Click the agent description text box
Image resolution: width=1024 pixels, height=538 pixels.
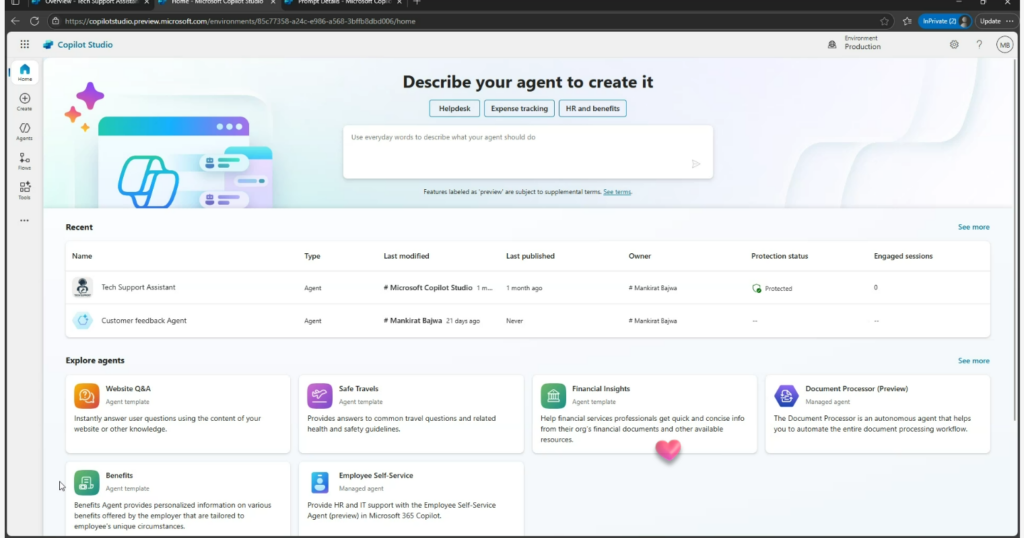[528, 151]
